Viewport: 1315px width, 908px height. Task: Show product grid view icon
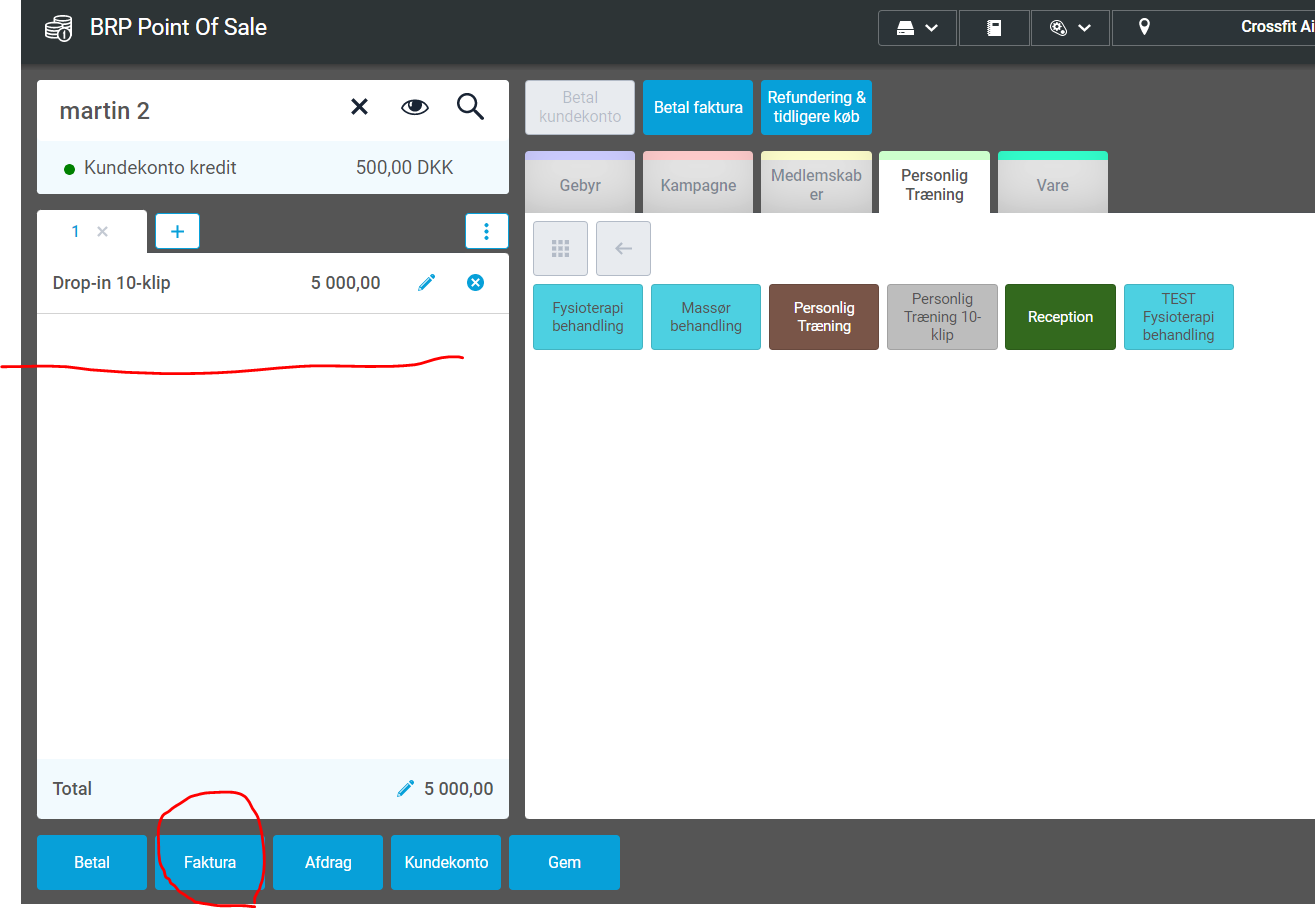pos(560,248)
